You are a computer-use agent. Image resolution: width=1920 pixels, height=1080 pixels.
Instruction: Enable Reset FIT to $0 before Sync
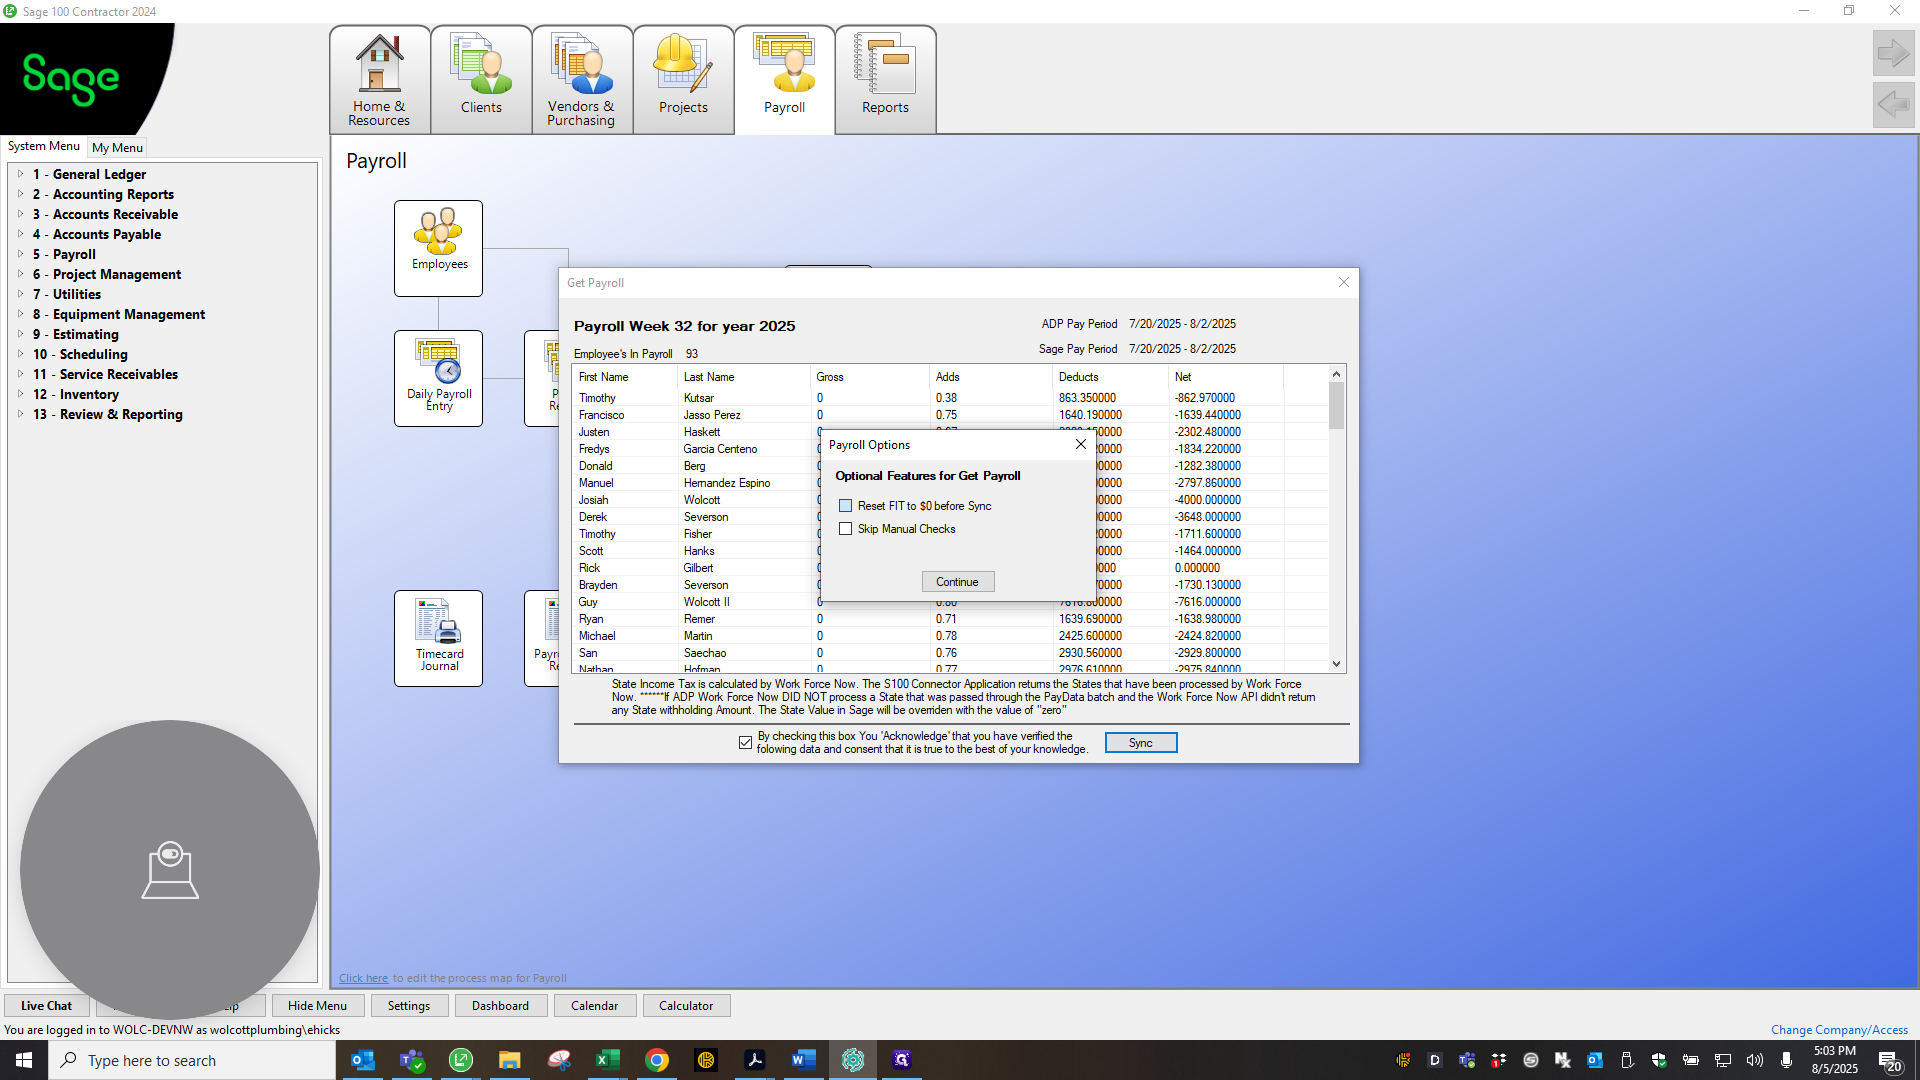[846, 506]
